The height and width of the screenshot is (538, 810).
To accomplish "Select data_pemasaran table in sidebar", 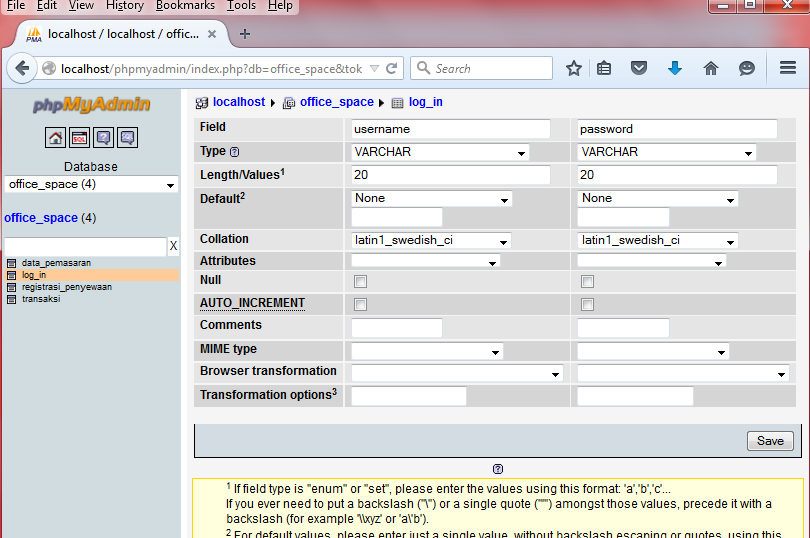I will click(56, 263).
